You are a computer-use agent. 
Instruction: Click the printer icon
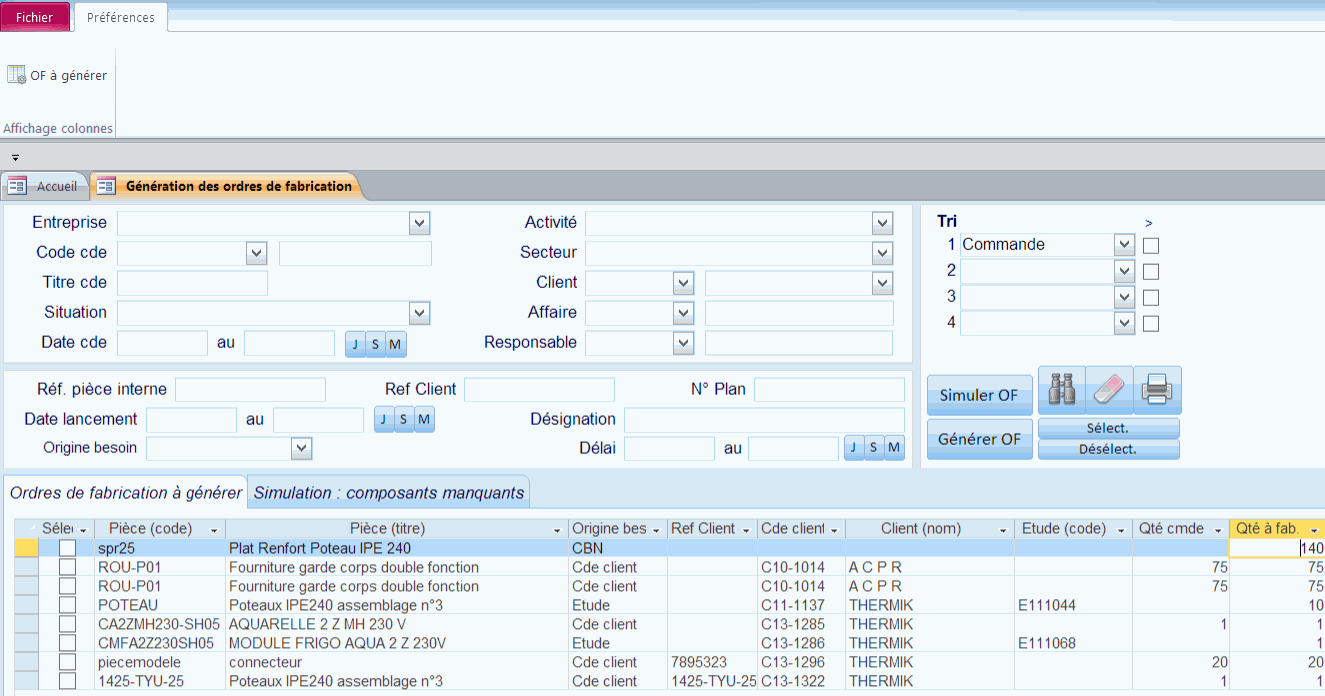[x=1157, y=390]
